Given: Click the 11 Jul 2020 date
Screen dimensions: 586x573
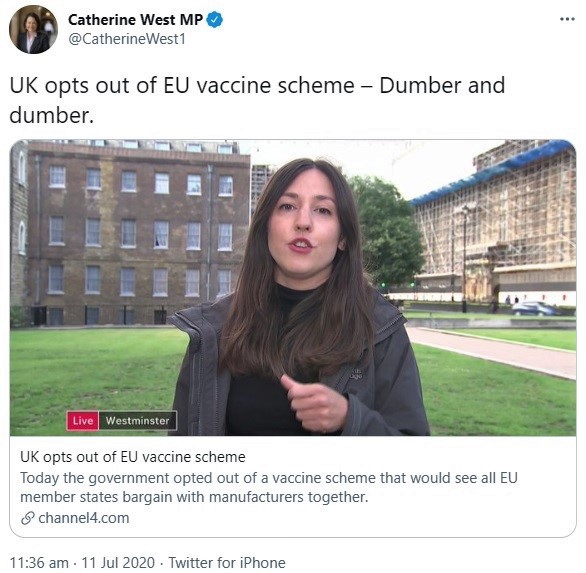Looking at the screenshot, I should point(118,563).
